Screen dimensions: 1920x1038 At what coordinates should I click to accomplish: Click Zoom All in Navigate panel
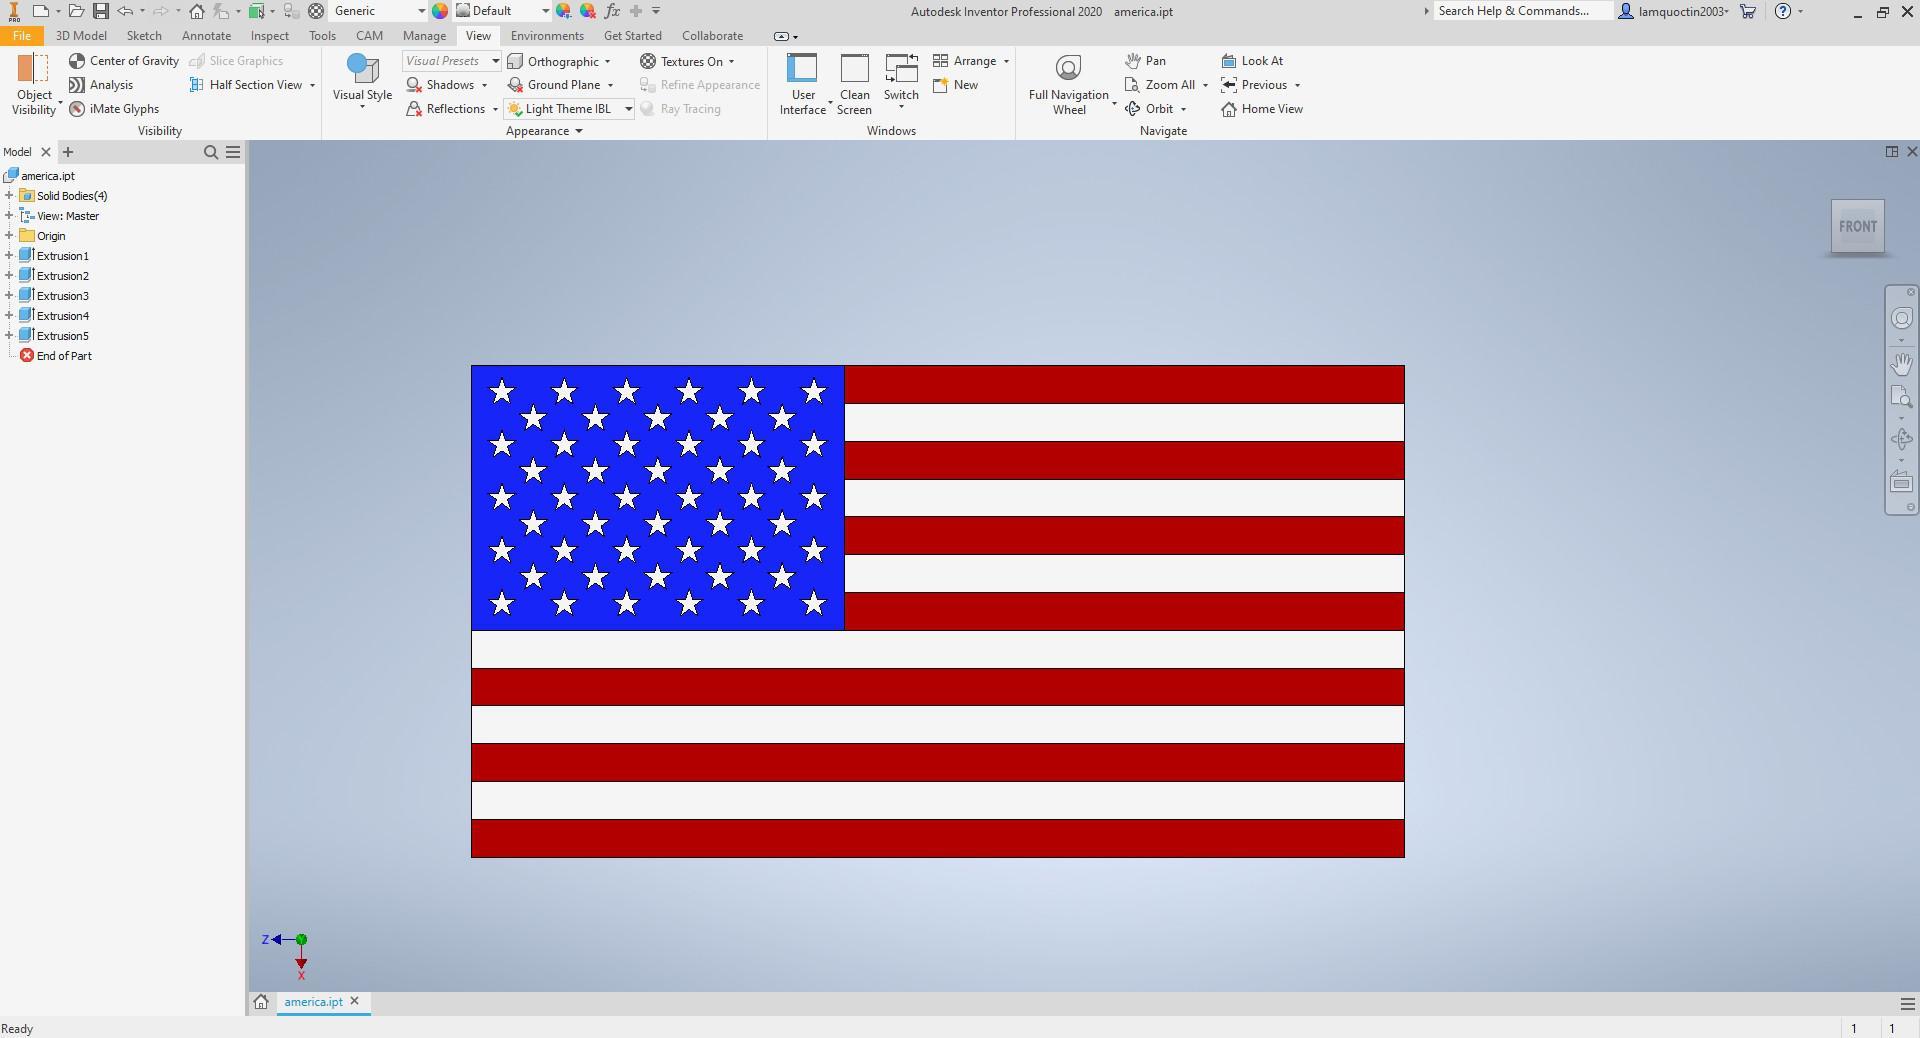coord(1160,85)
